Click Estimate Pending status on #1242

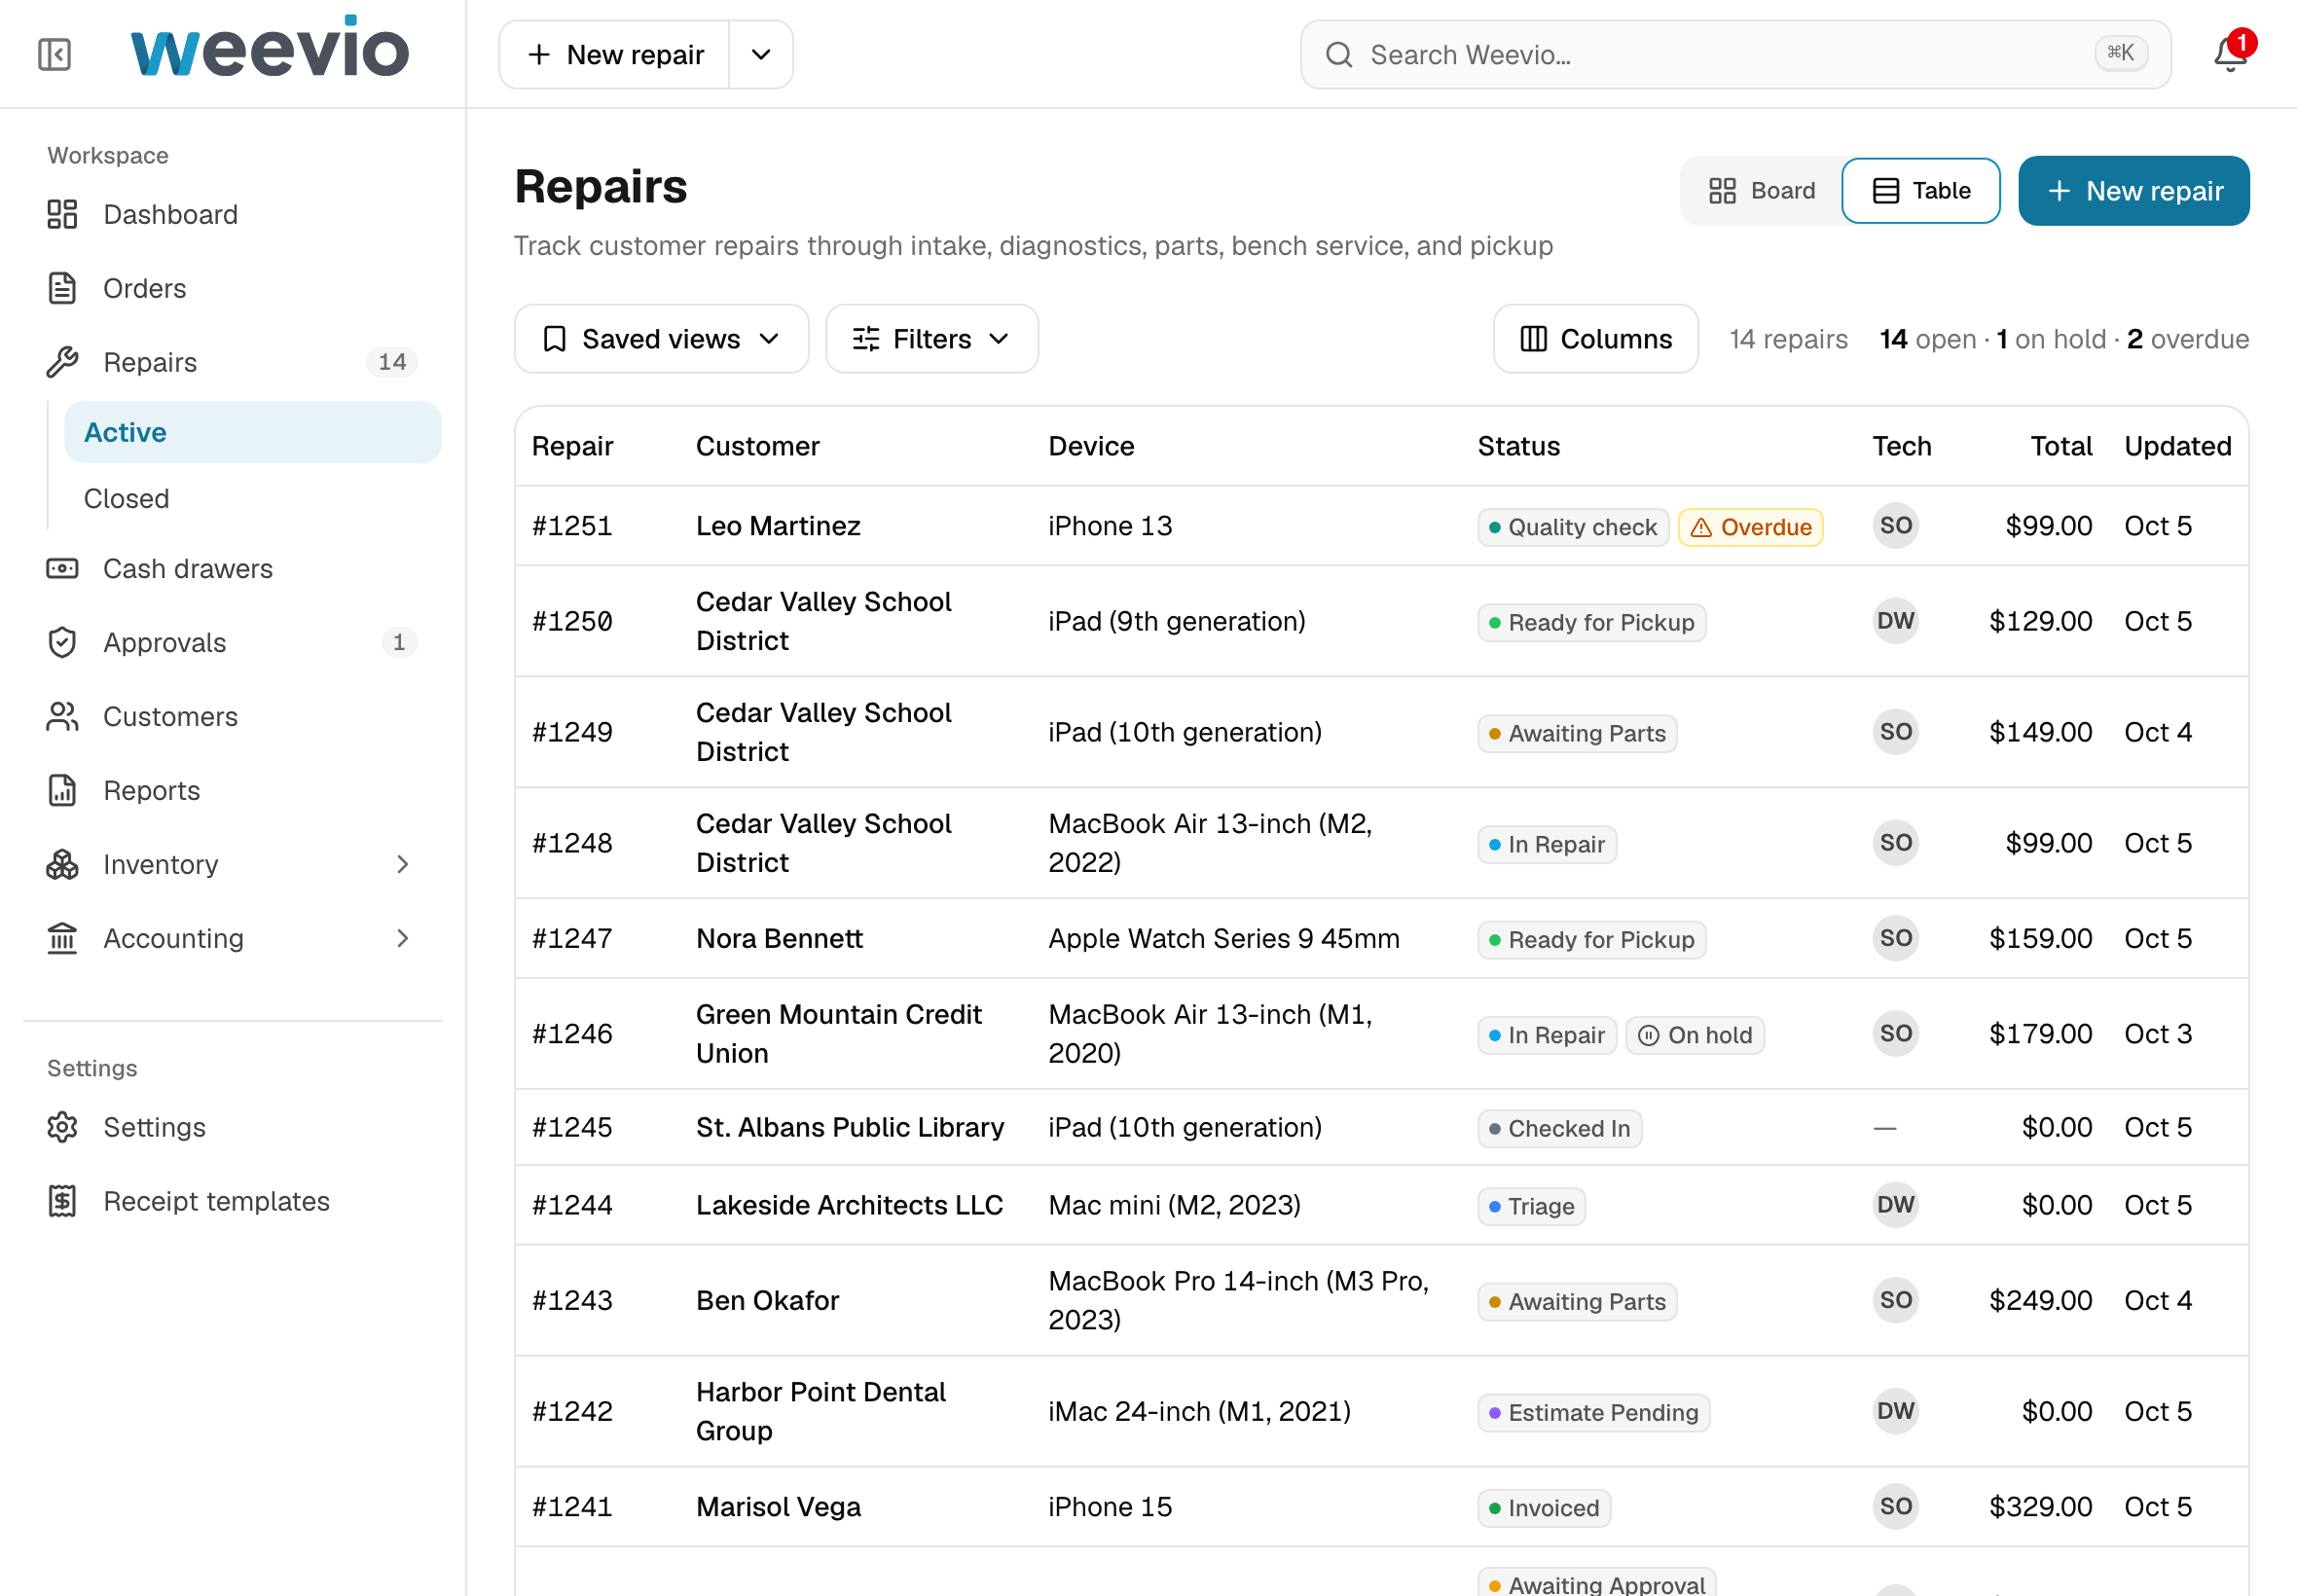coord(1593,1412)
